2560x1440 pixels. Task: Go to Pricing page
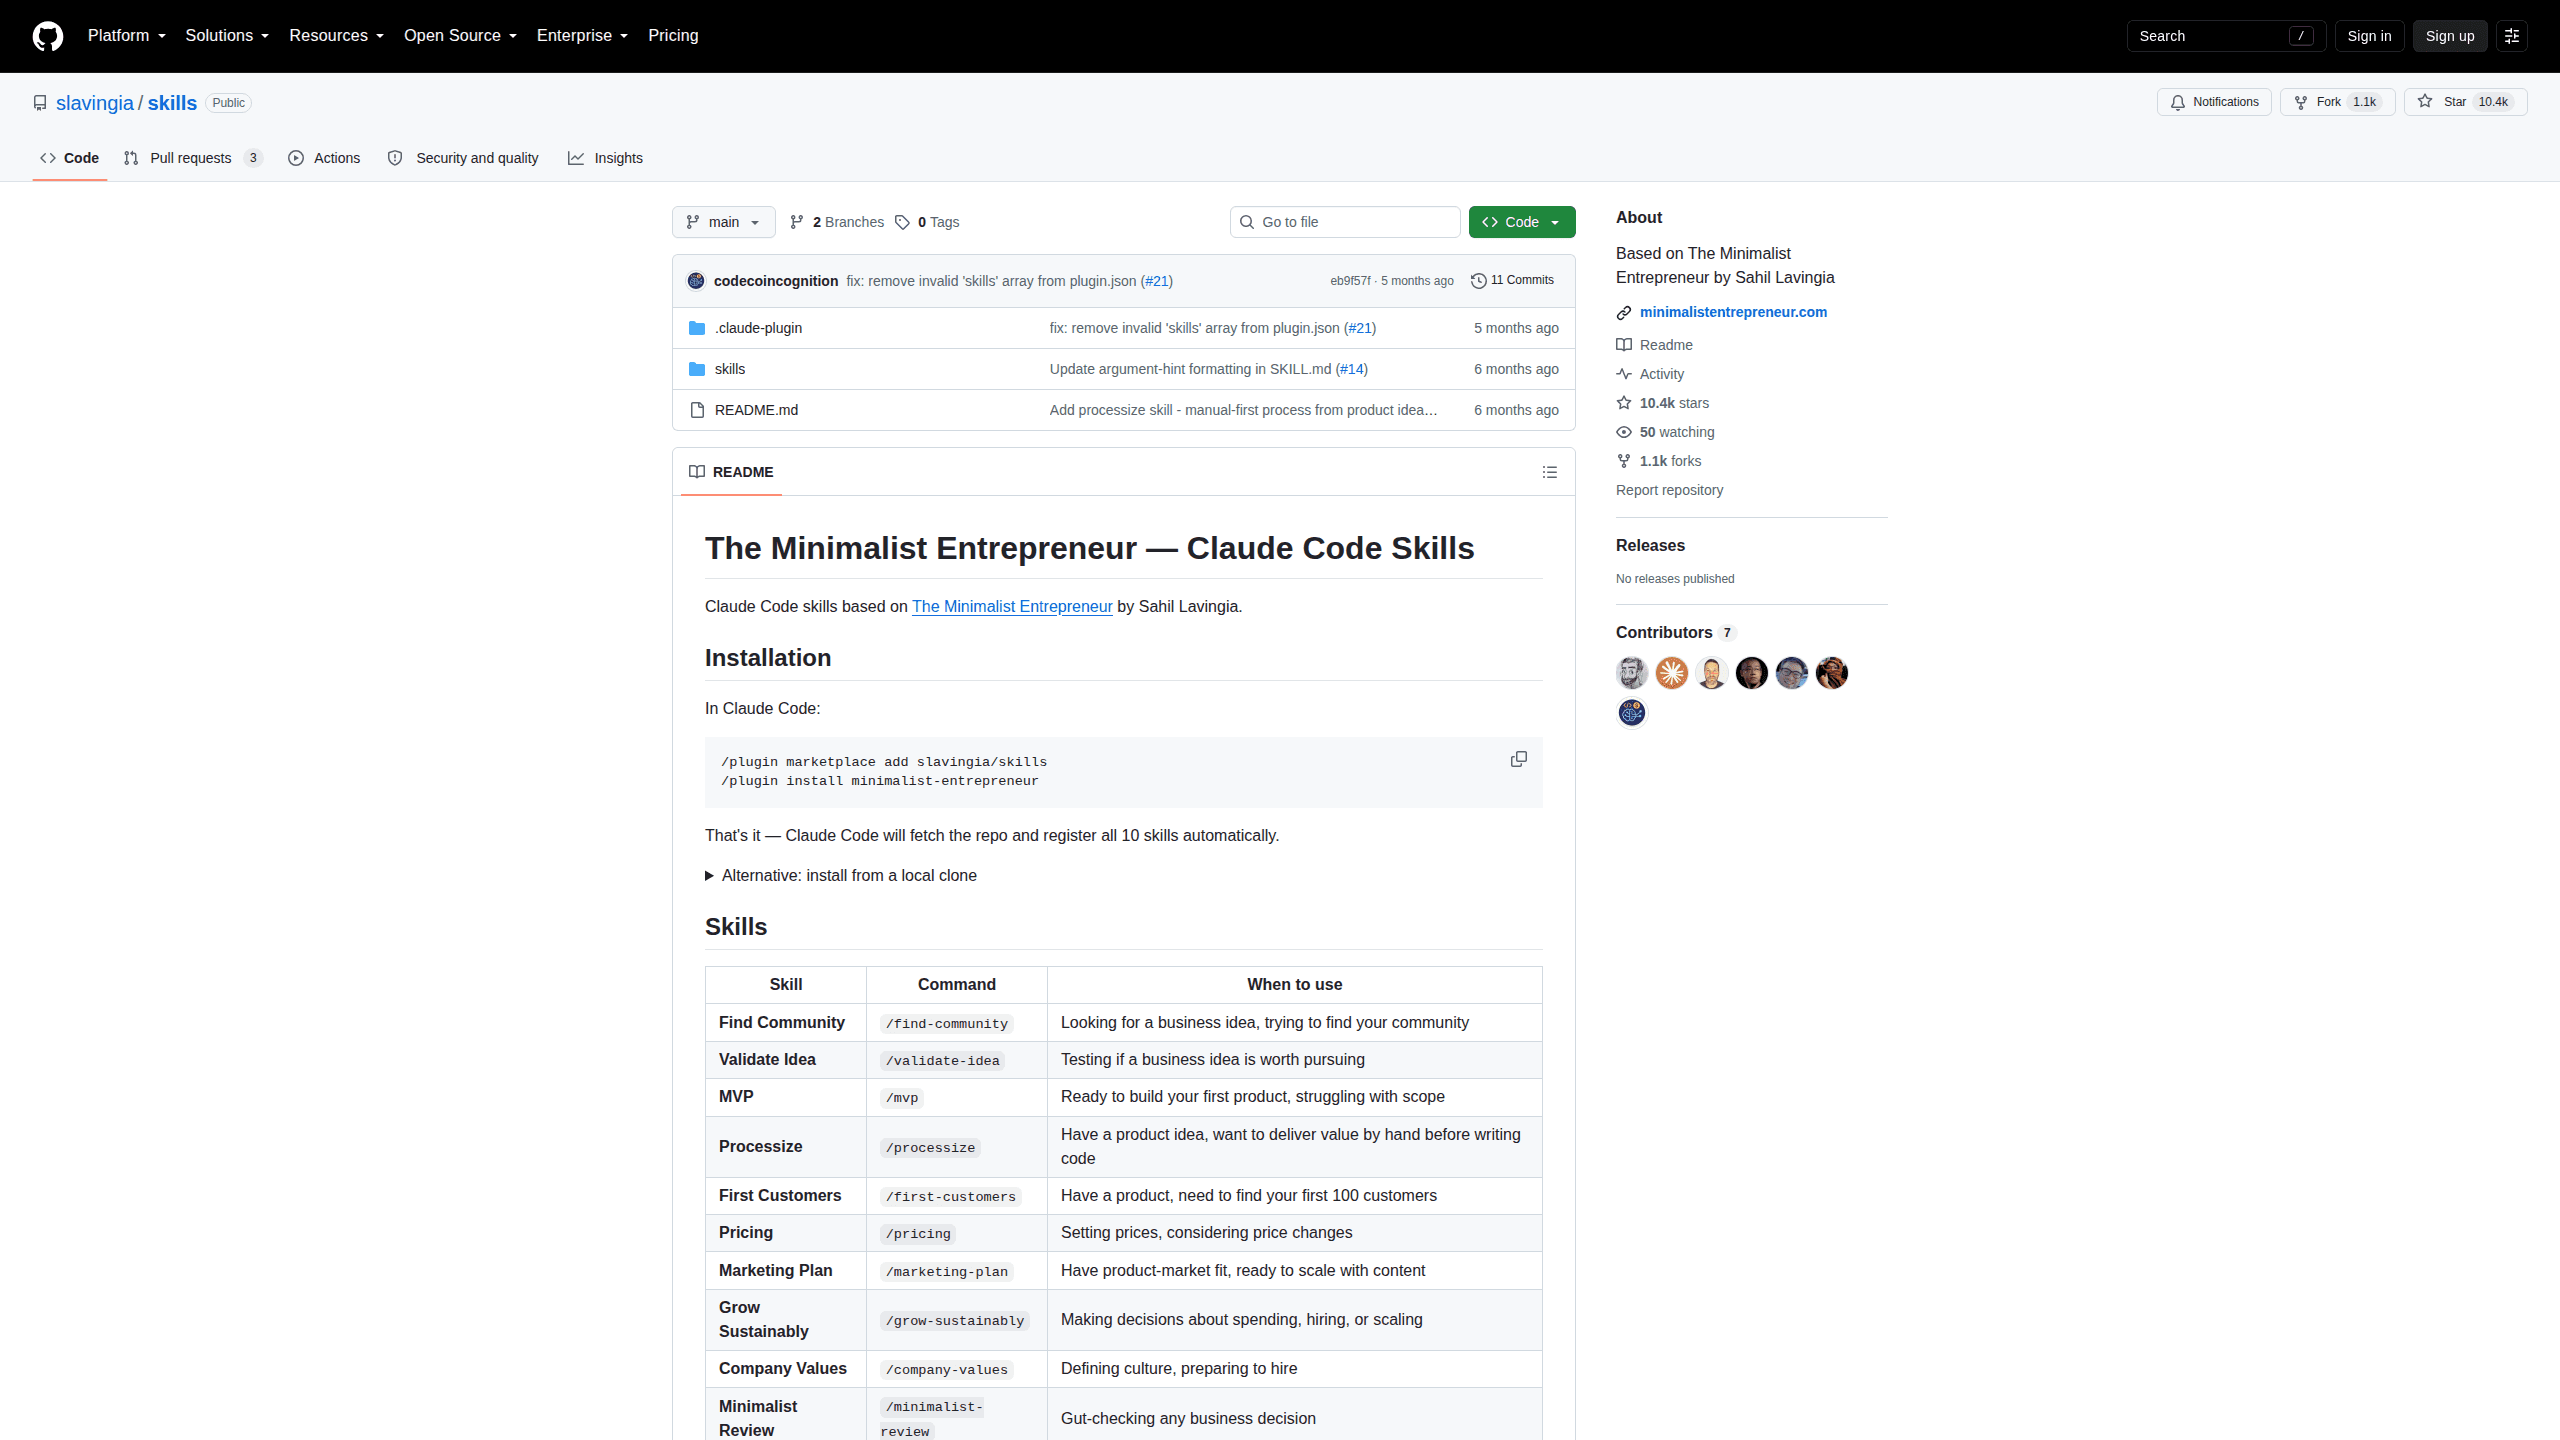coord(673,36)
